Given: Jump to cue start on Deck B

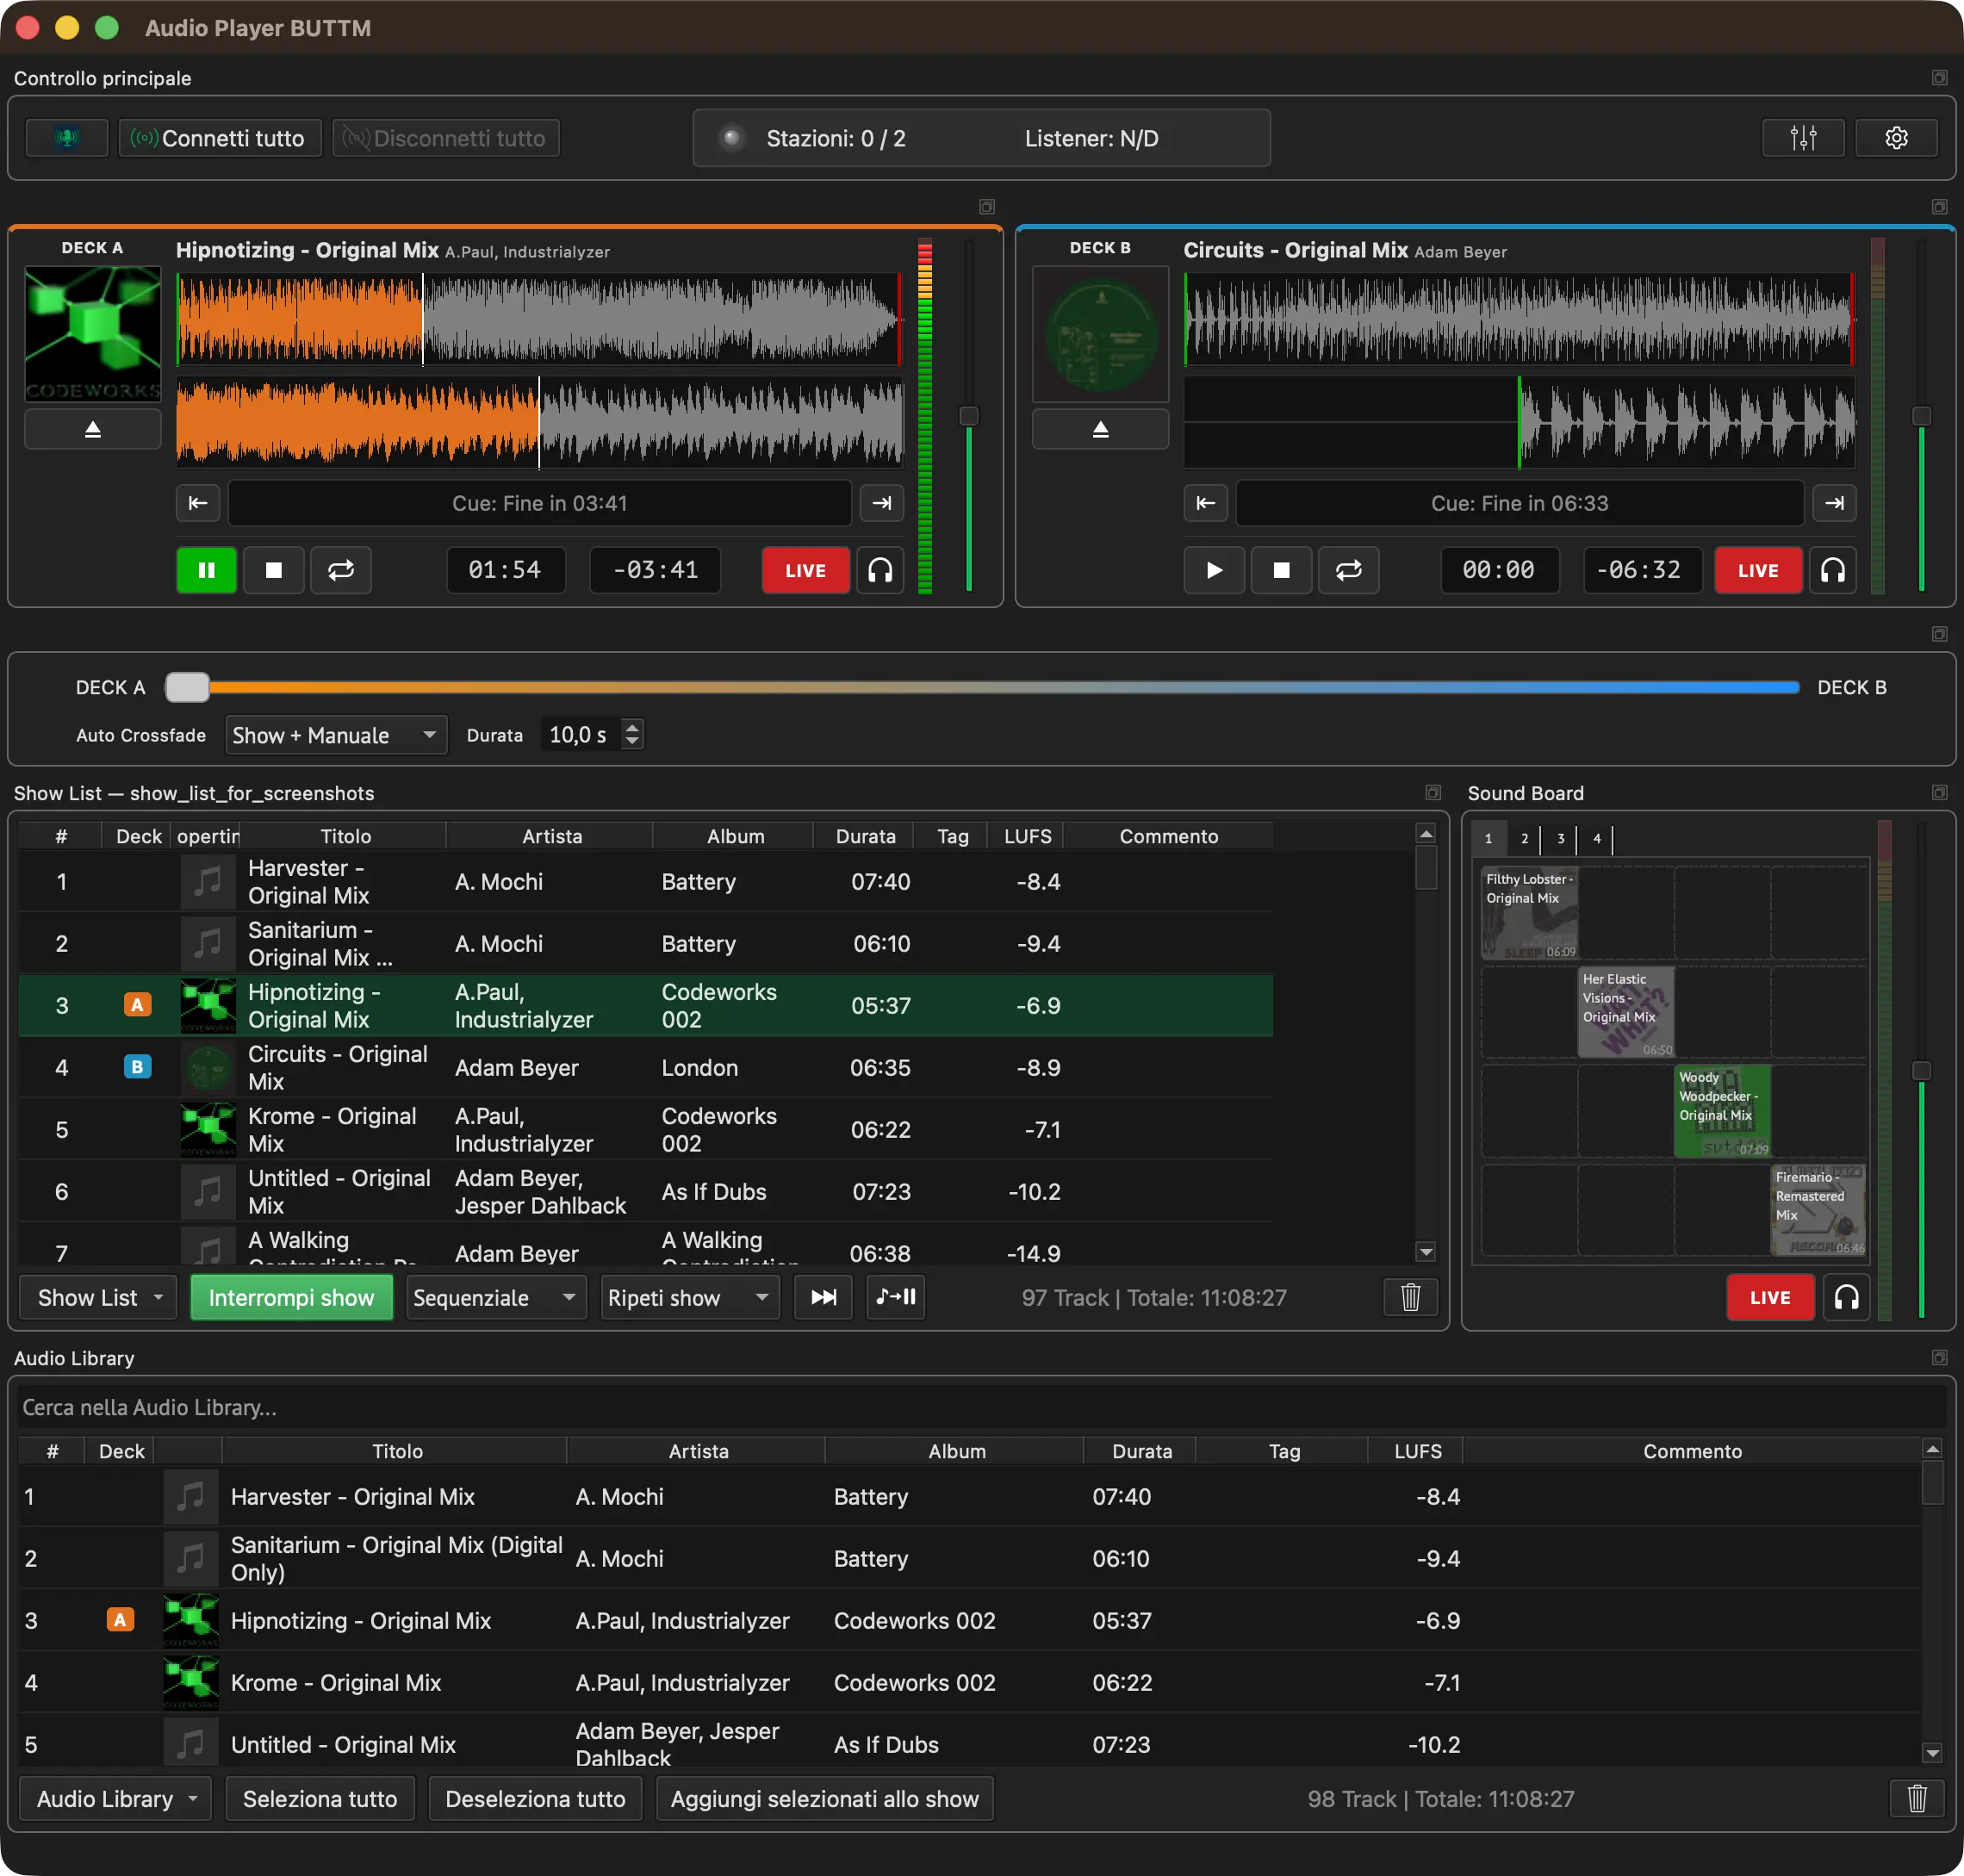Looking at the screenshot, I should coord(1206,503).
